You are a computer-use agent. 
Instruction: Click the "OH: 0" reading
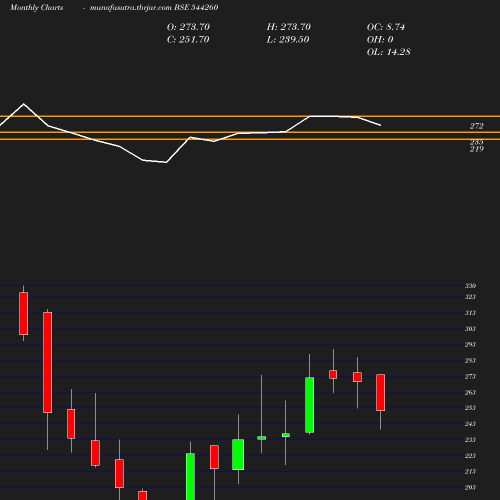380,39
